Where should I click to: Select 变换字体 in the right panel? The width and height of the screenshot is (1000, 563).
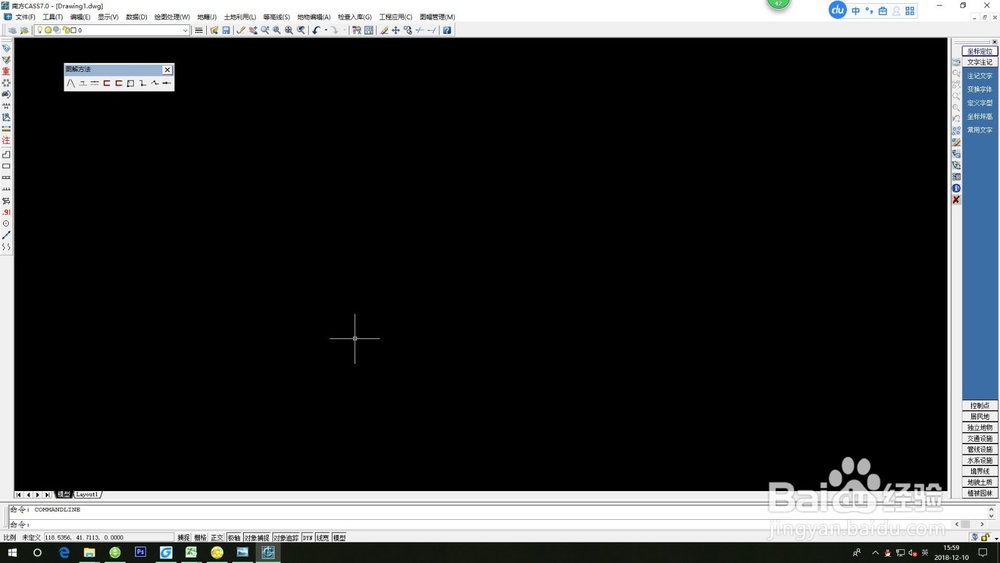tap(980, 89)
